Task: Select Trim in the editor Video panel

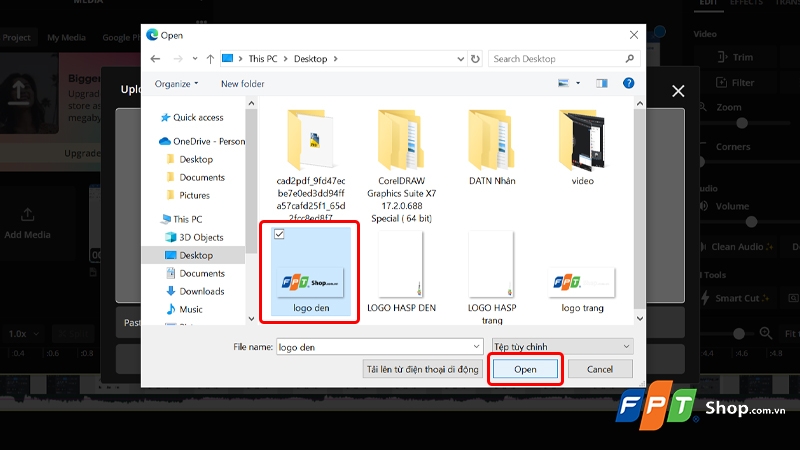Action: click(735, 57)
